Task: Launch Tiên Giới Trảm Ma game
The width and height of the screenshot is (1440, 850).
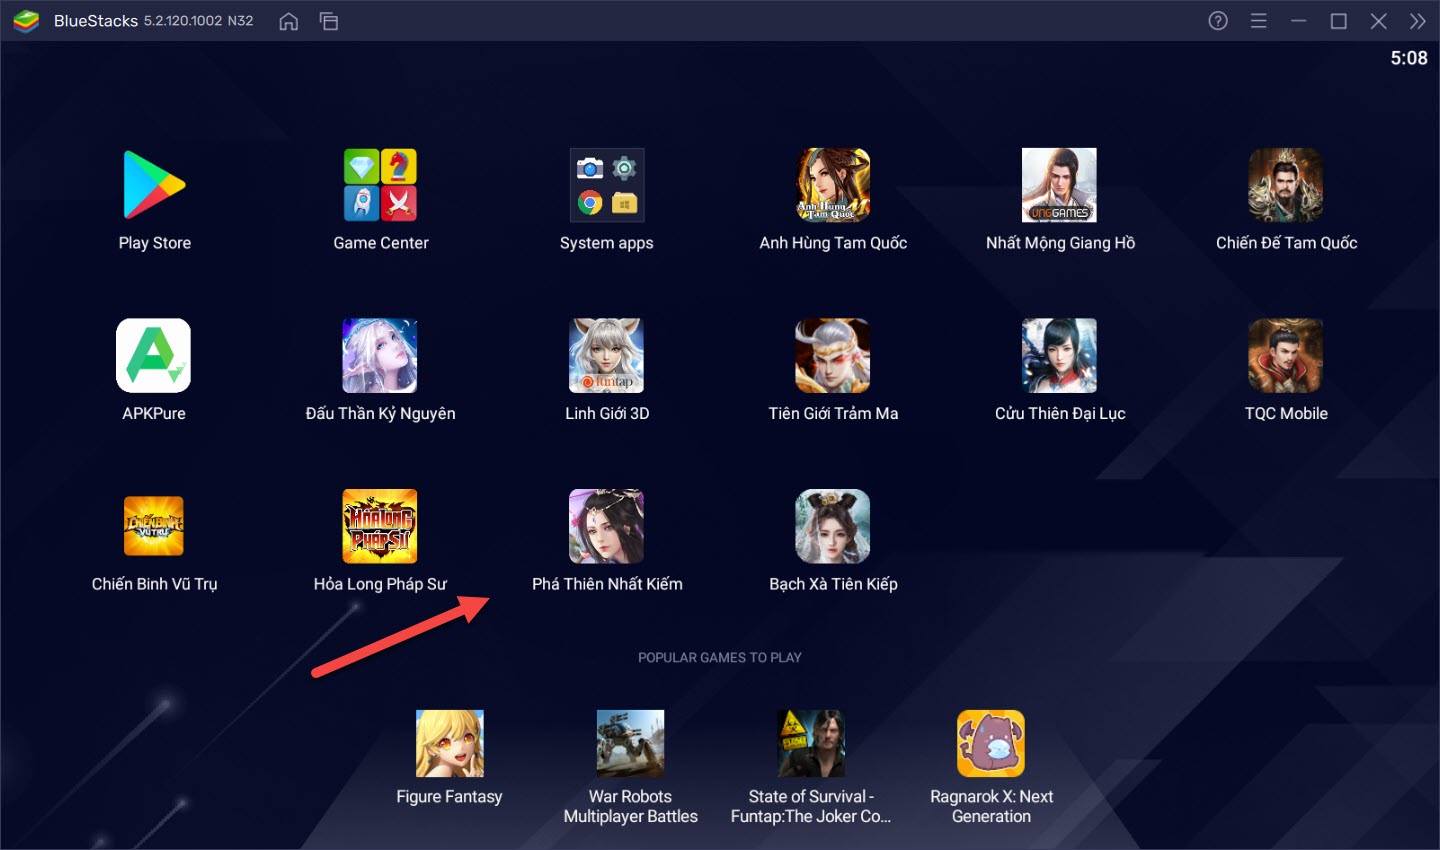Action: tap(833, 355)
